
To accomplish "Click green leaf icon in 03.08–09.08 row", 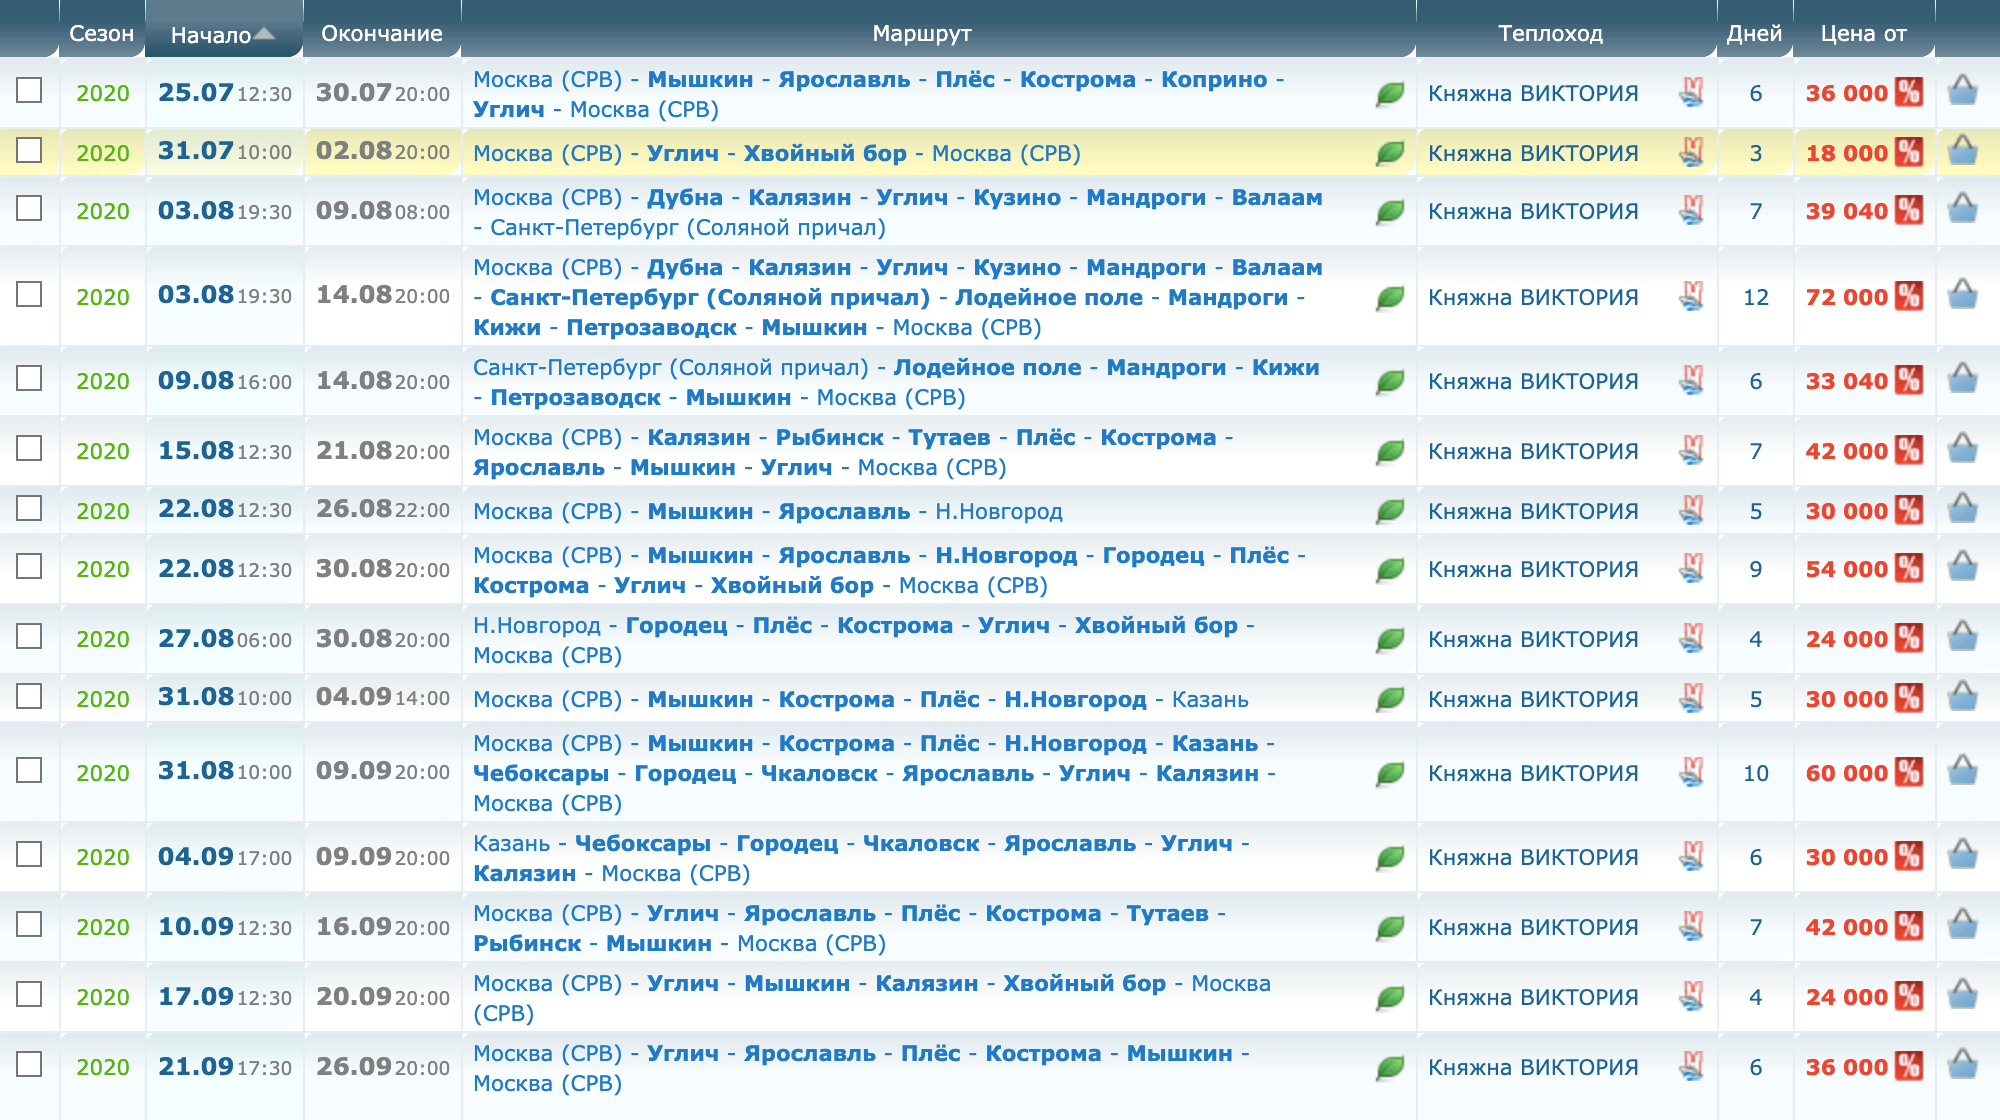I will point(1390,212).
